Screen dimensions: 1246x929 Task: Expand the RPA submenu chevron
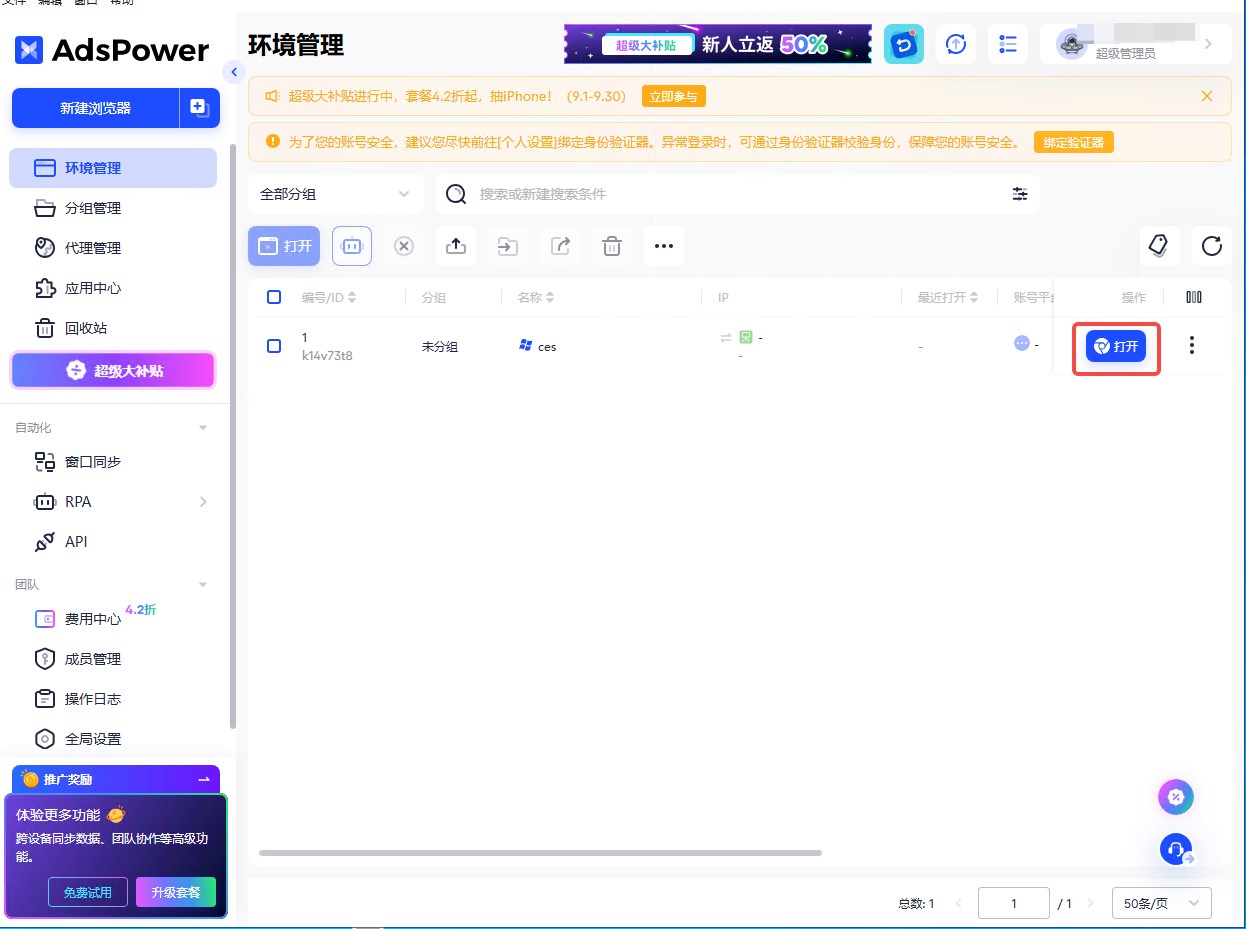click(x=203, y=502)
